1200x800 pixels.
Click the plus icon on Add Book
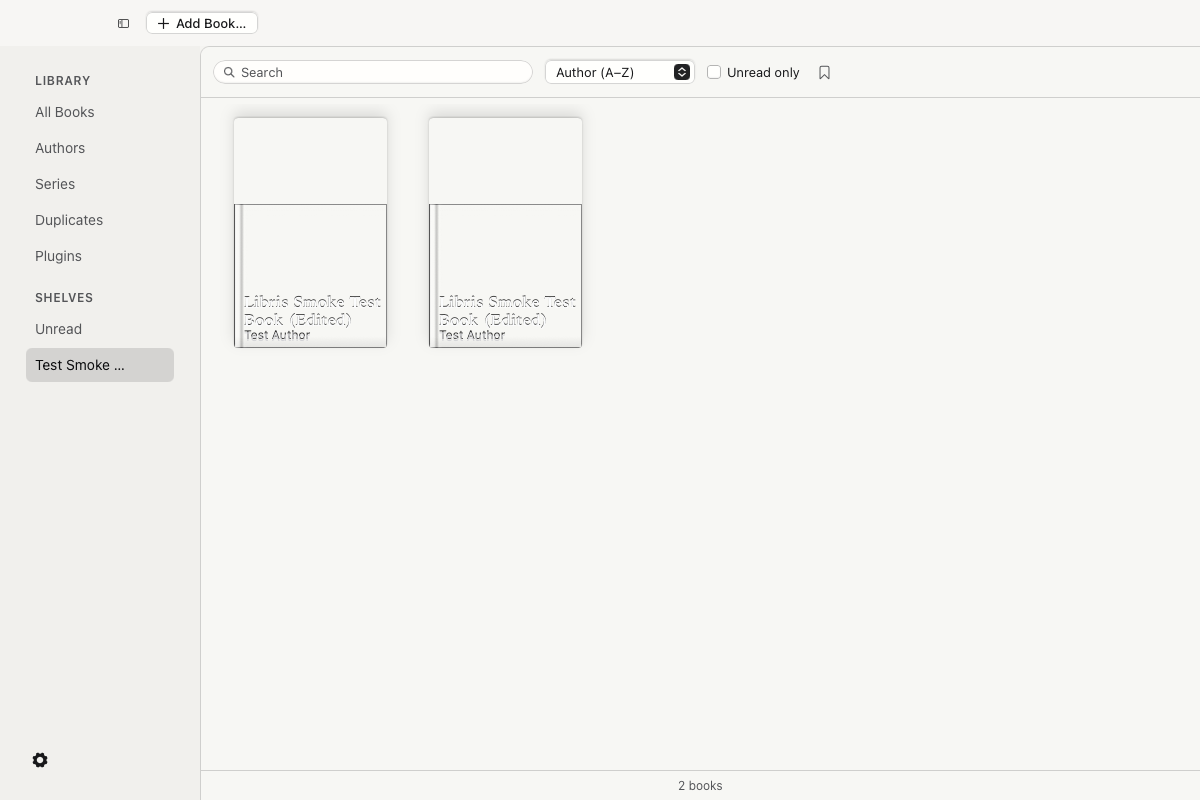coord(163,23)
